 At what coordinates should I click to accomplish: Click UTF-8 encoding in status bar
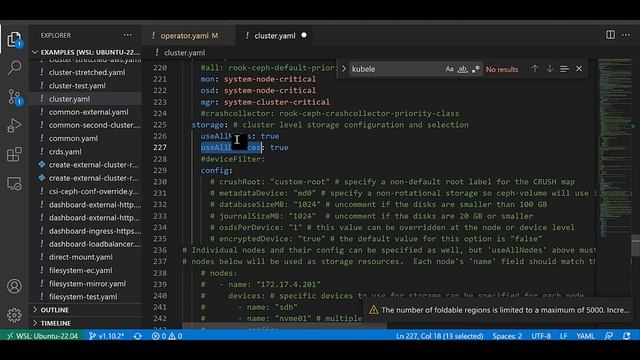click(x=541, y=336)
